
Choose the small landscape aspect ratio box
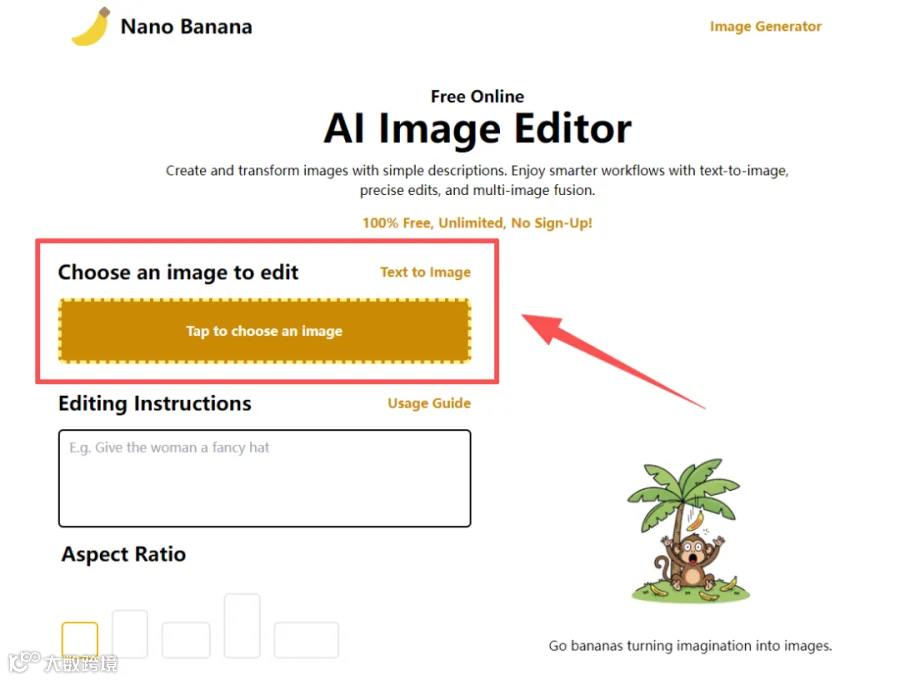click(186, 639)
